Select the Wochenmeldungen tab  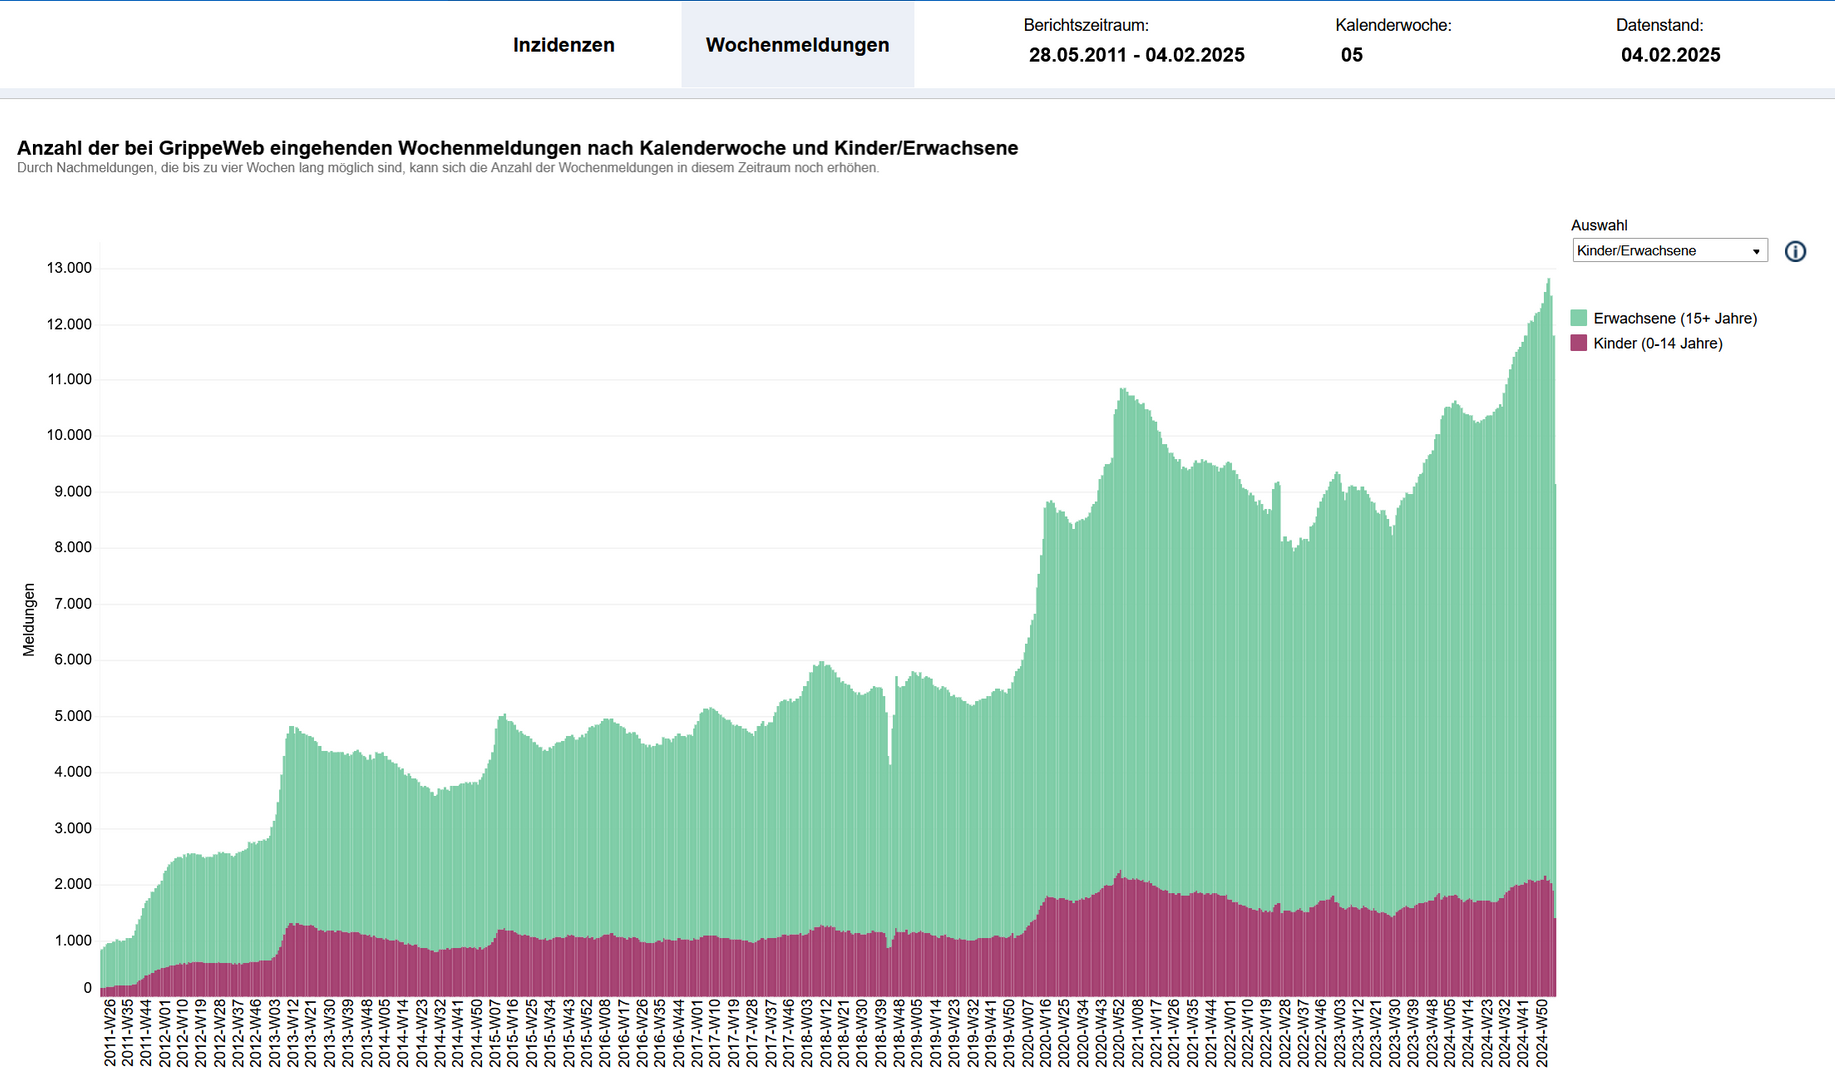797,45
